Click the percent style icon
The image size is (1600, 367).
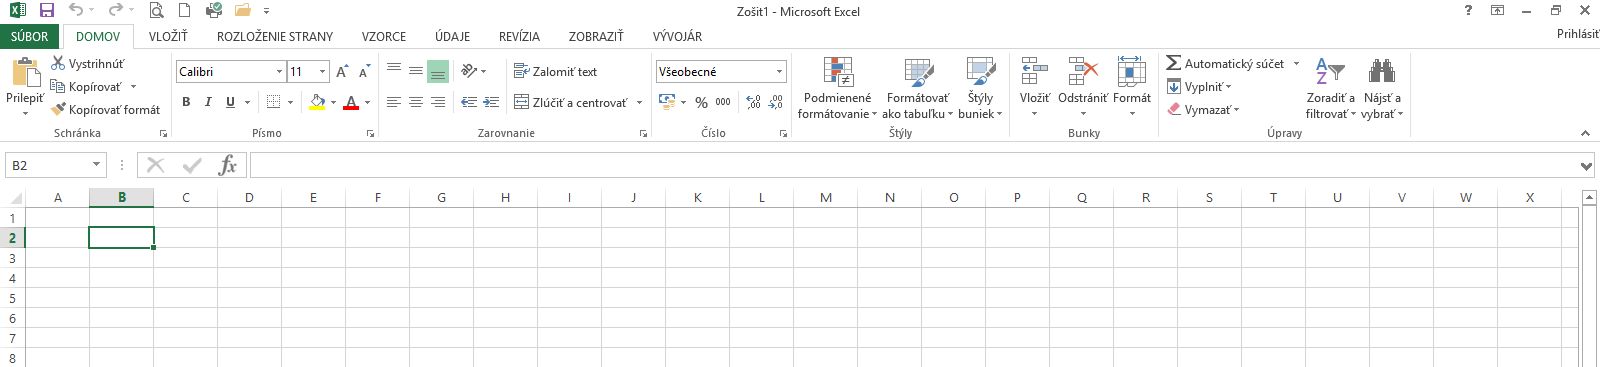click(x=701, y=102)
